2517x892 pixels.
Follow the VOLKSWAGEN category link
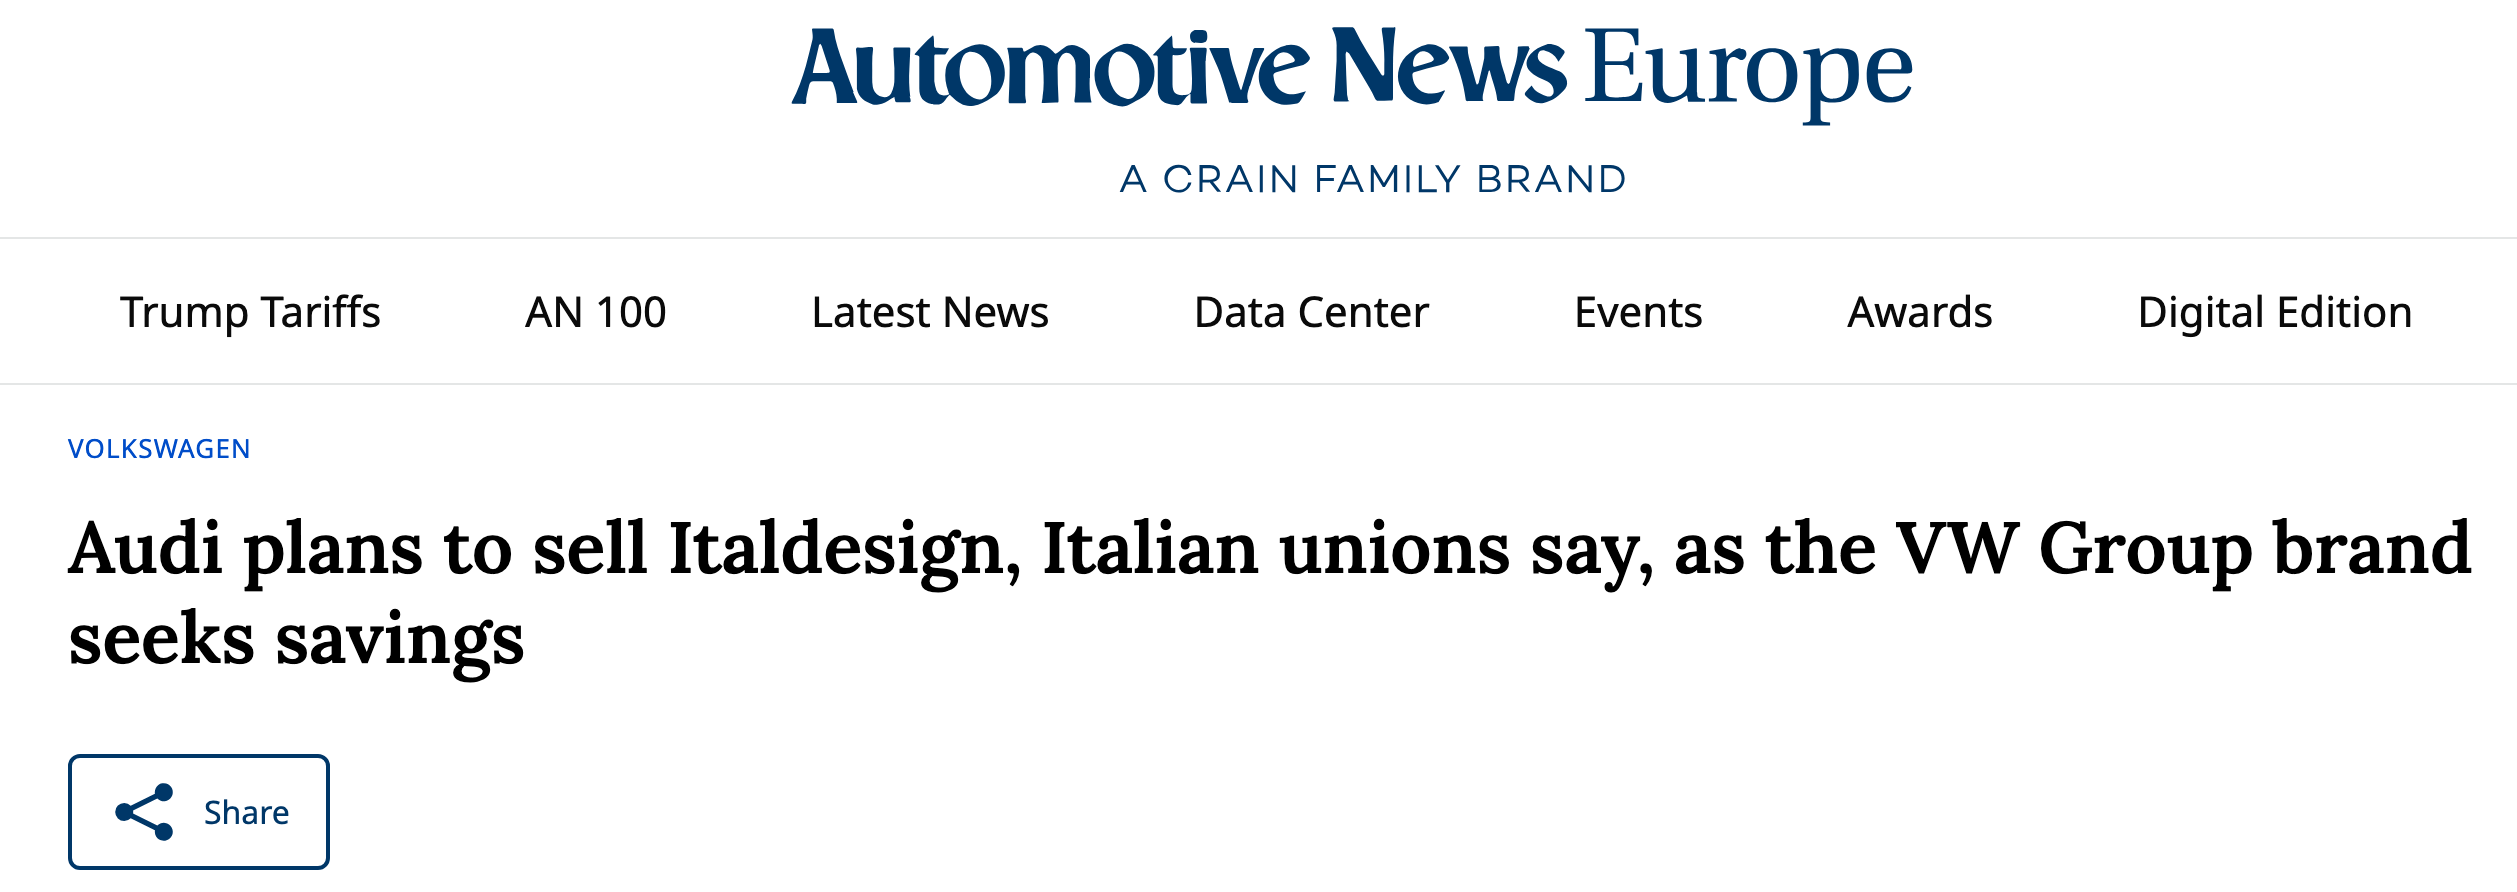[159, 449]
